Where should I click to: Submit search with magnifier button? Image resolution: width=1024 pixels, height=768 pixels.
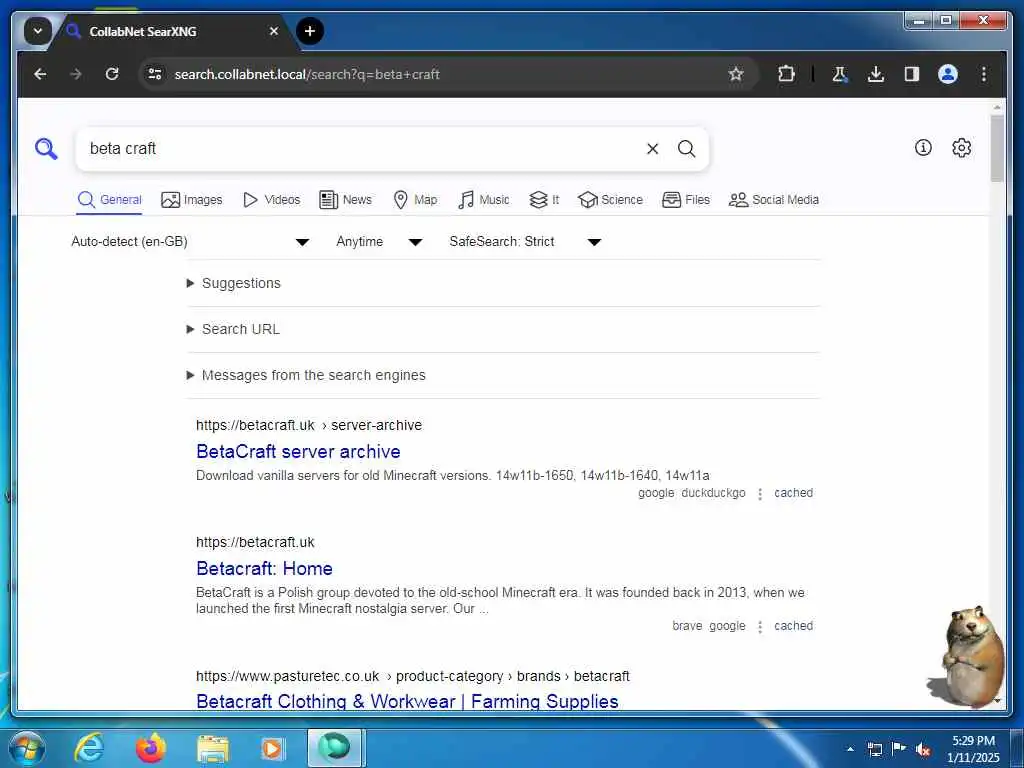(686, 149)
